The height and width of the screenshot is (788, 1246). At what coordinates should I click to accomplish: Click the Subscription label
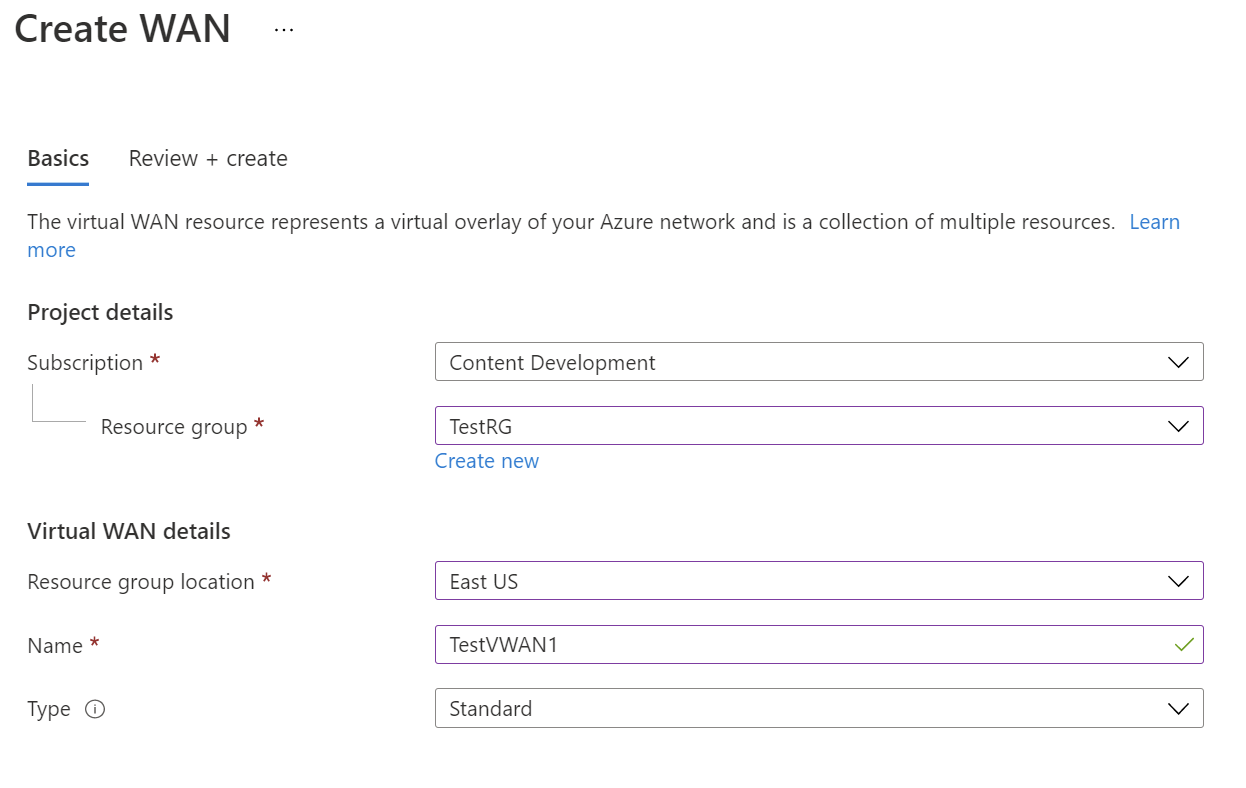coord(85,362)
